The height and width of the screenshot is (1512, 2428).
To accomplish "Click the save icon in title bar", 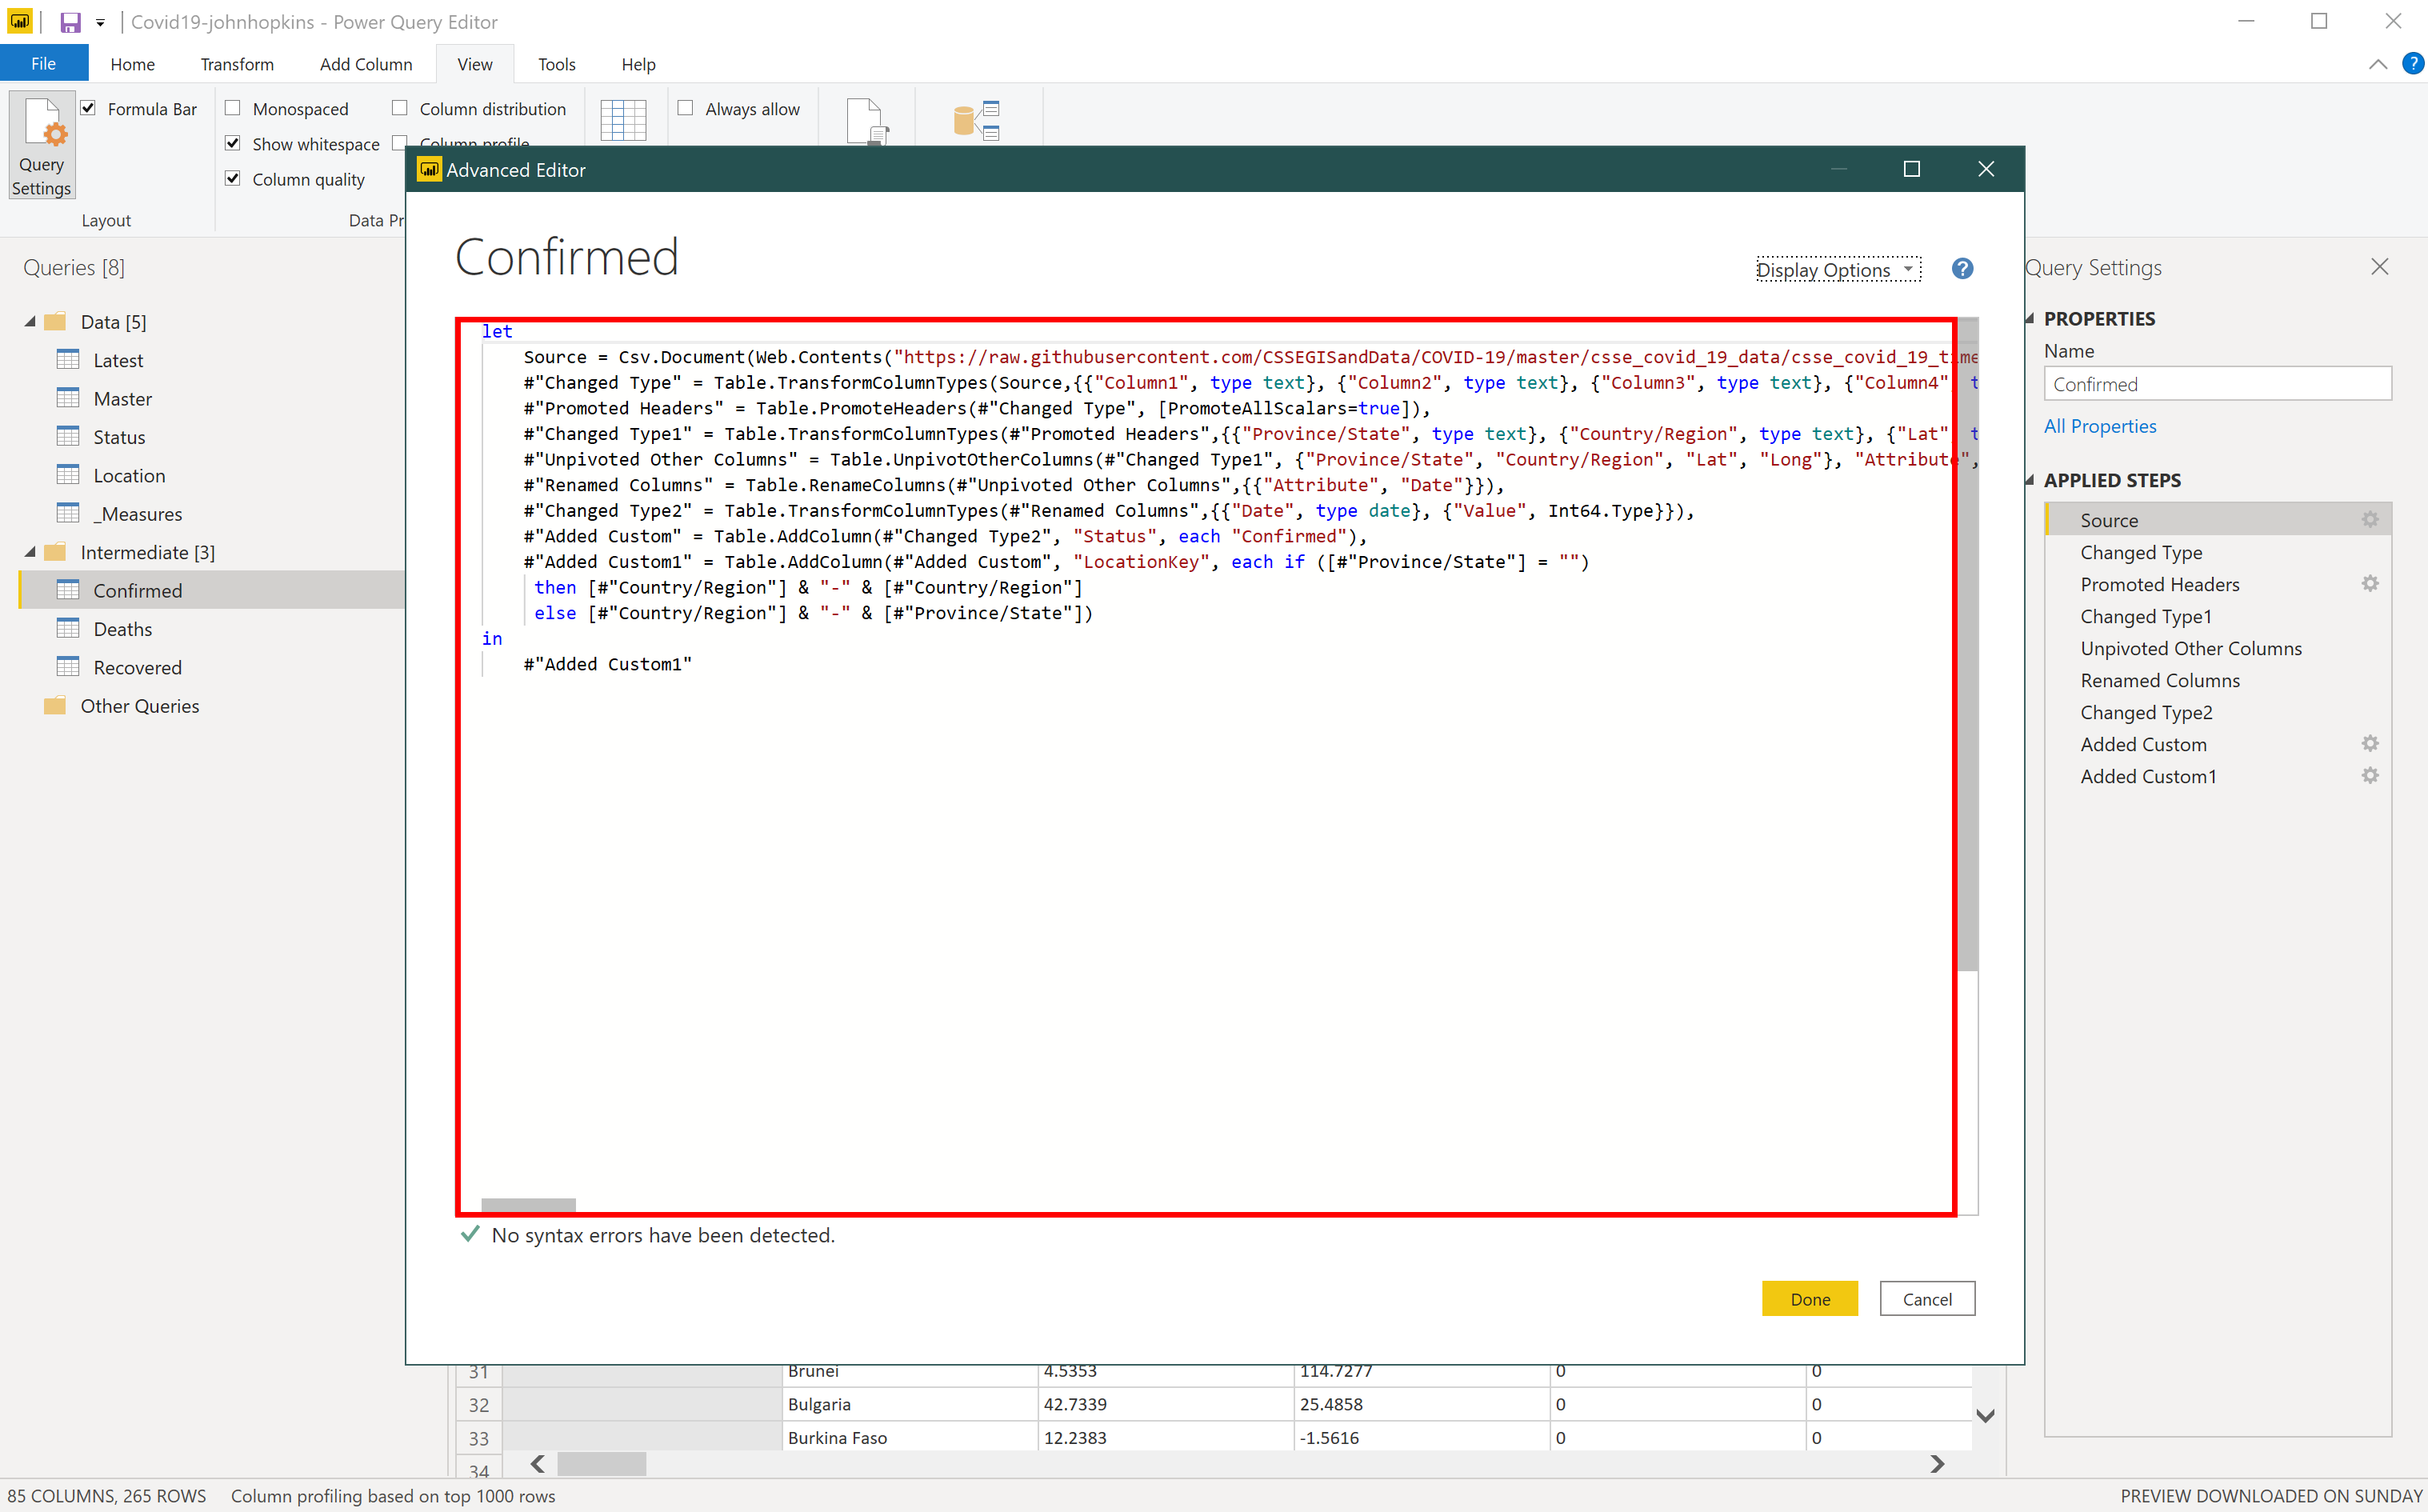I will [70, 22].
